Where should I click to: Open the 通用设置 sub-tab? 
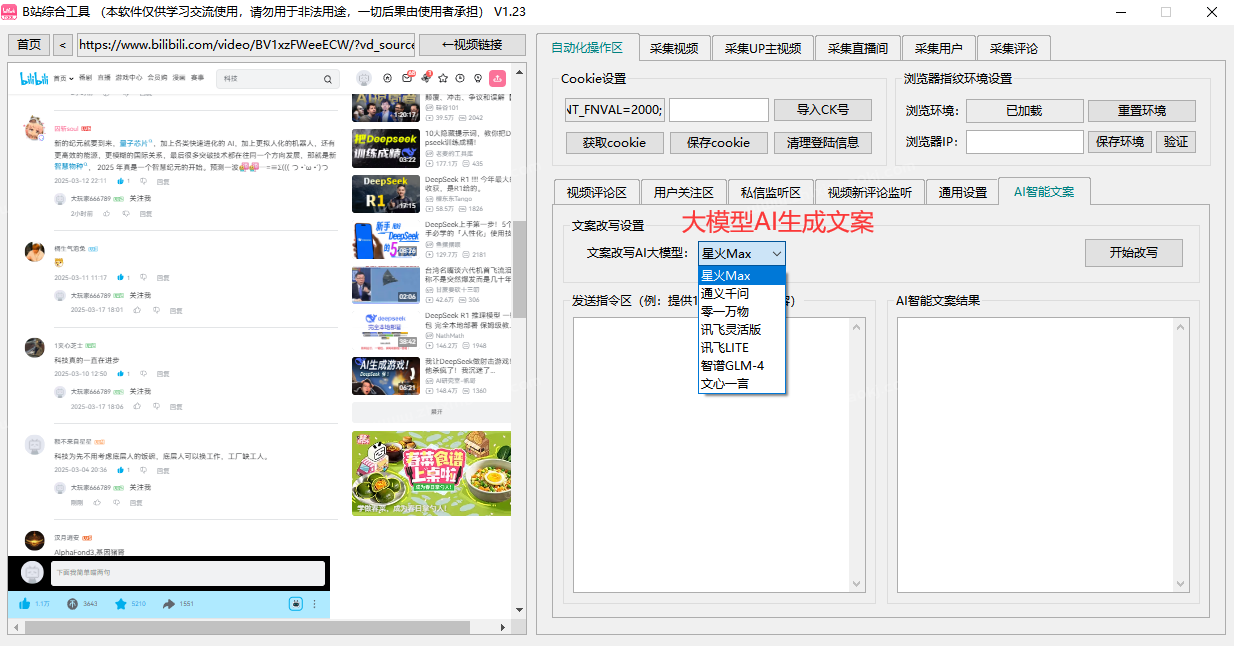coord(961,191)
